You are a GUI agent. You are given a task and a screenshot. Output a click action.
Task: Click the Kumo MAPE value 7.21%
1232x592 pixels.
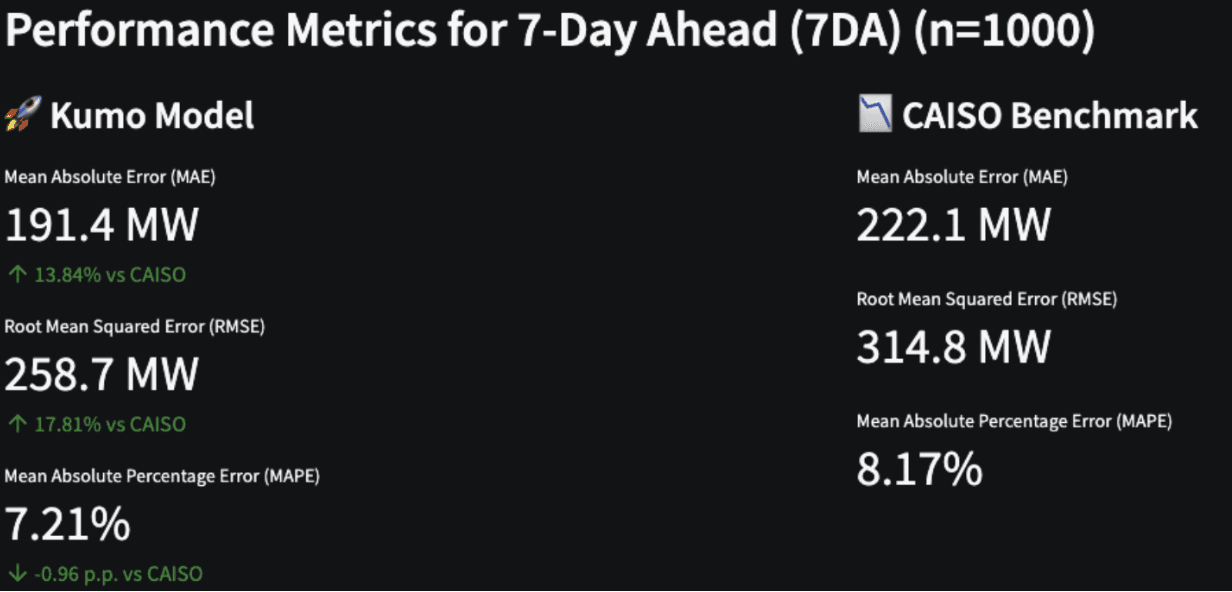[x=68, y=524]
